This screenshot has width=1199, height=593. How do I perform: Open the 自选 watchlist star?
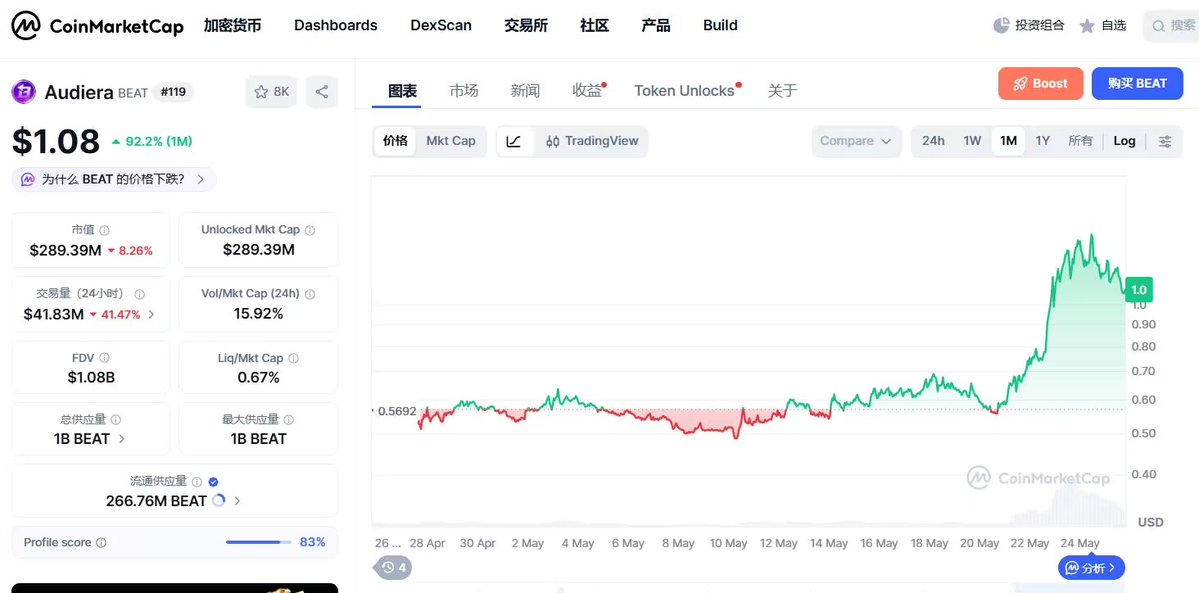1087,26
